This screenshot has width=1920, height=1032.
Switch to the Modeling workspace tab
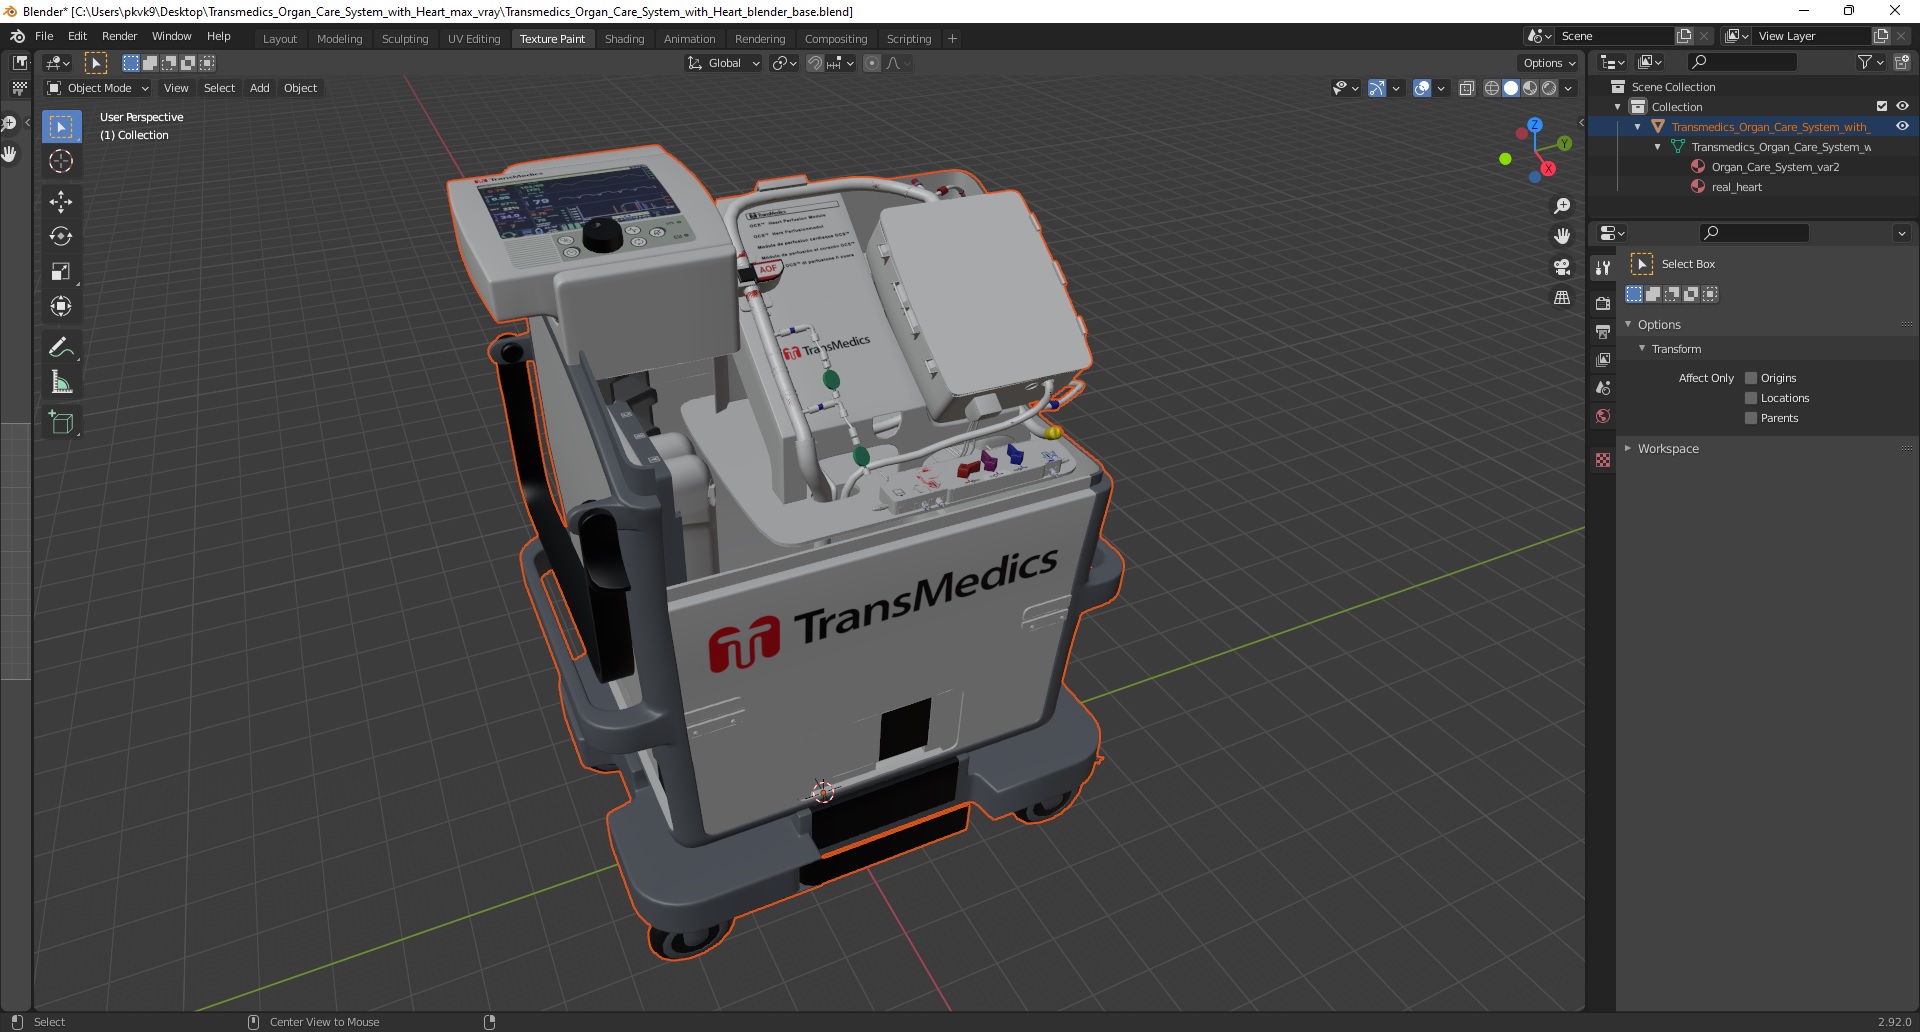(x=339, y=39)
